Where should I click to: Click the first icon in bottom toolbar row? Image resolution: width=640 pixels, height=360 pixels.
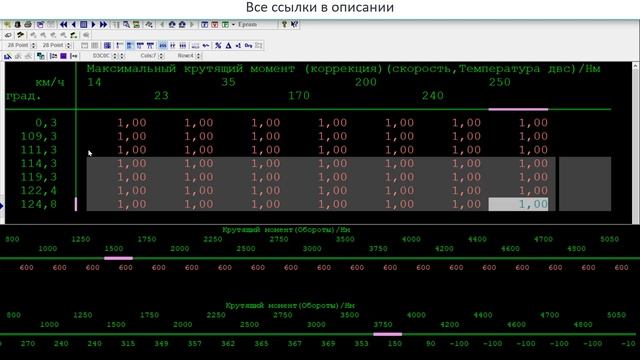(8, 56)
